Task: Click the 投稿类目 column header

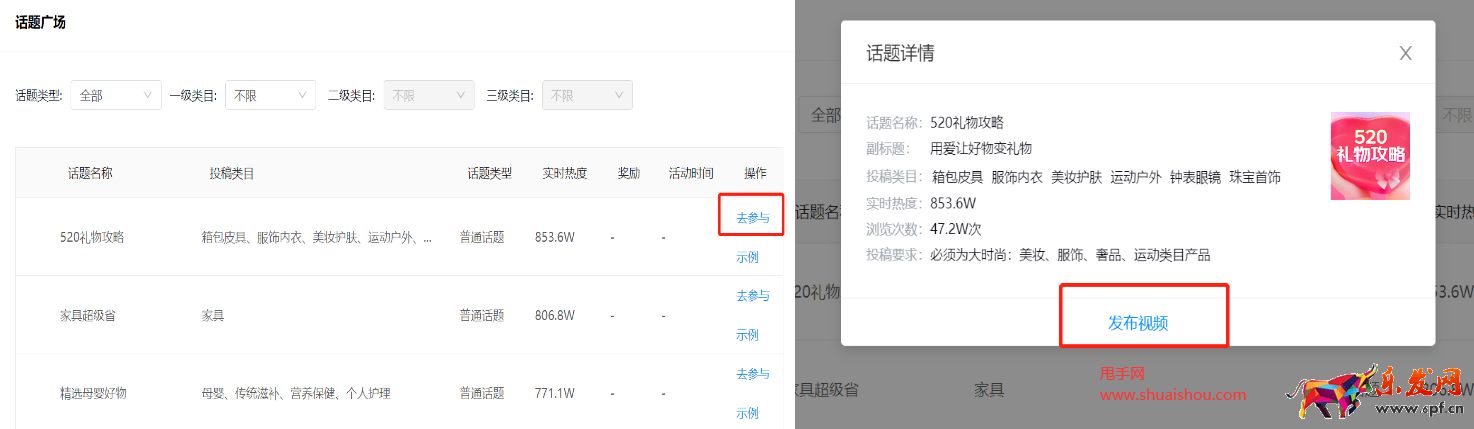Action: tap(232, 173)
